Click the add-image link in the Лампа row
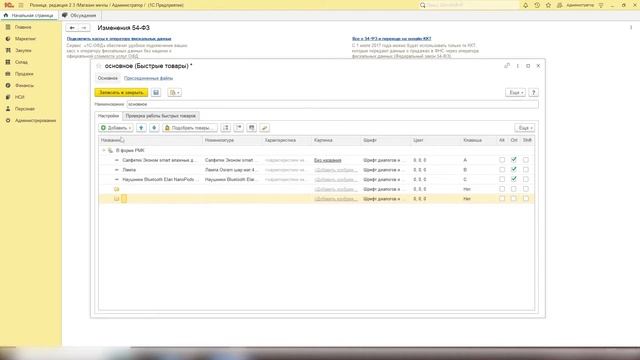Screen dimensions: 640x360 [336, 169]
